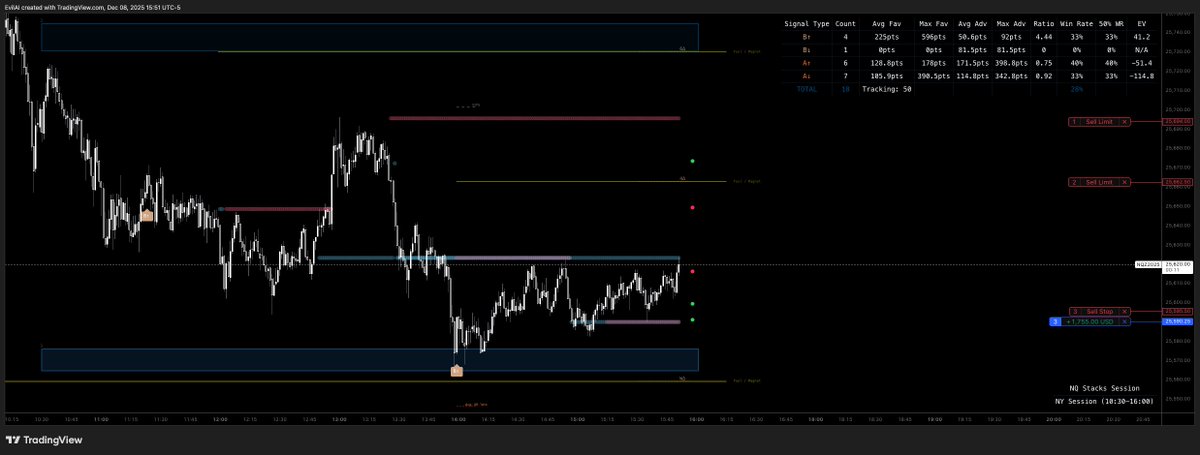1200x455 pixels.
Task: Click the '41.2' EV cell
Action: click(x=1142, y=35)
